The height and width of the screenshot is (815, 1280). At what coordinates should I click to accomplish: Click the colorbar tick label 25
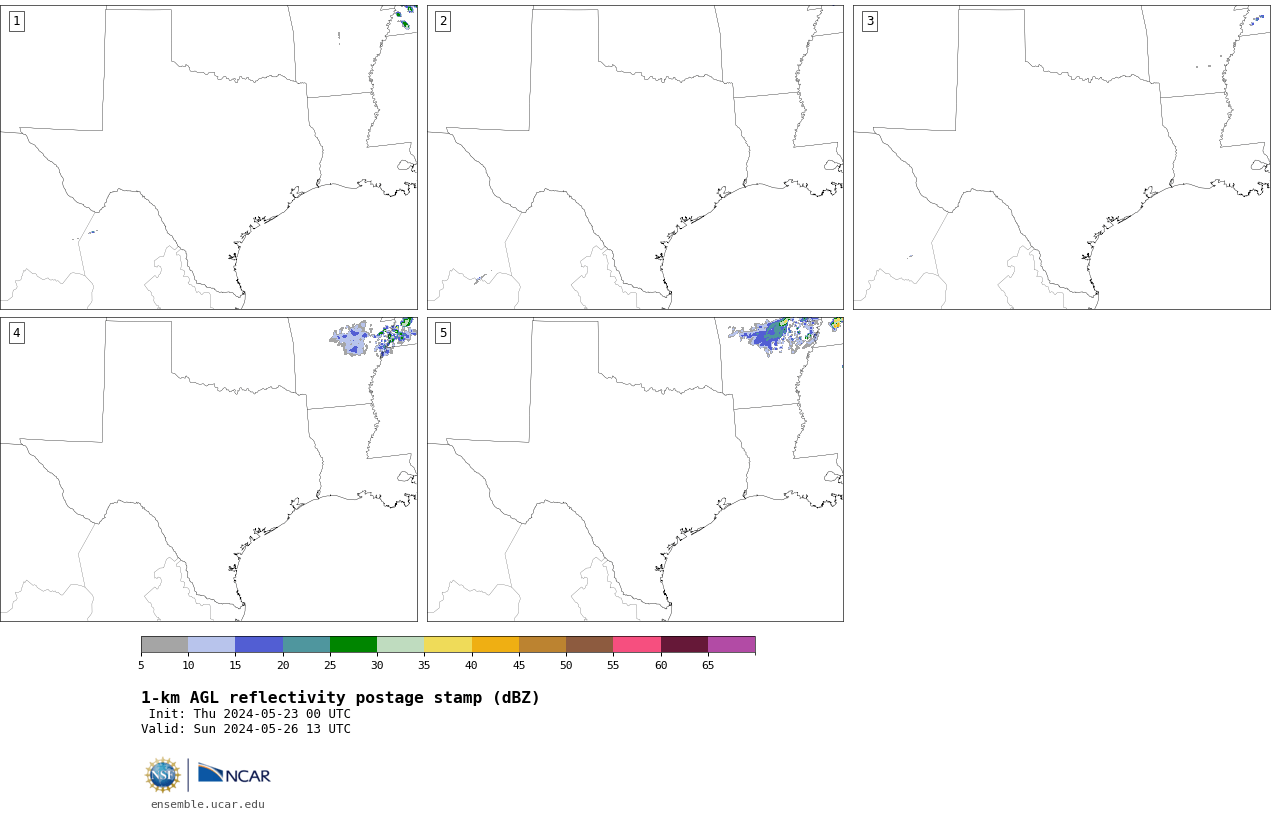pyautogui.click(x=330, y=665)
